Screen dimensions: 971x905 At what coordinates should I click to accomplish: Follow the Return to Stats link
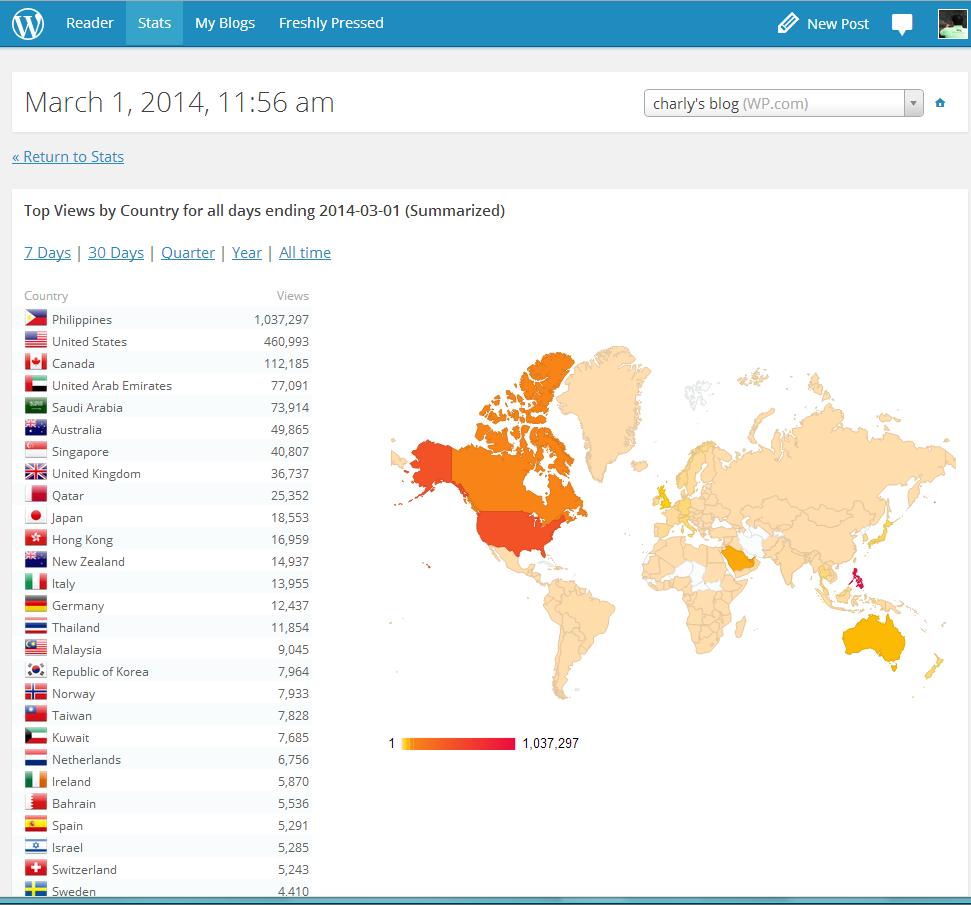tap(68, 156)
